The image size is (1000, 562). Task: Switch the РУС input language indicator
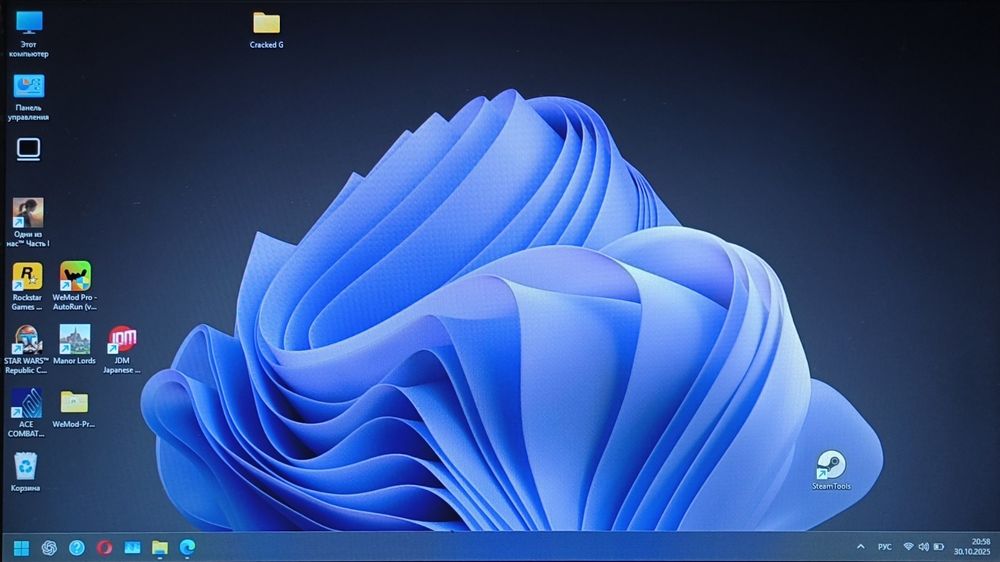coord(885,547)
